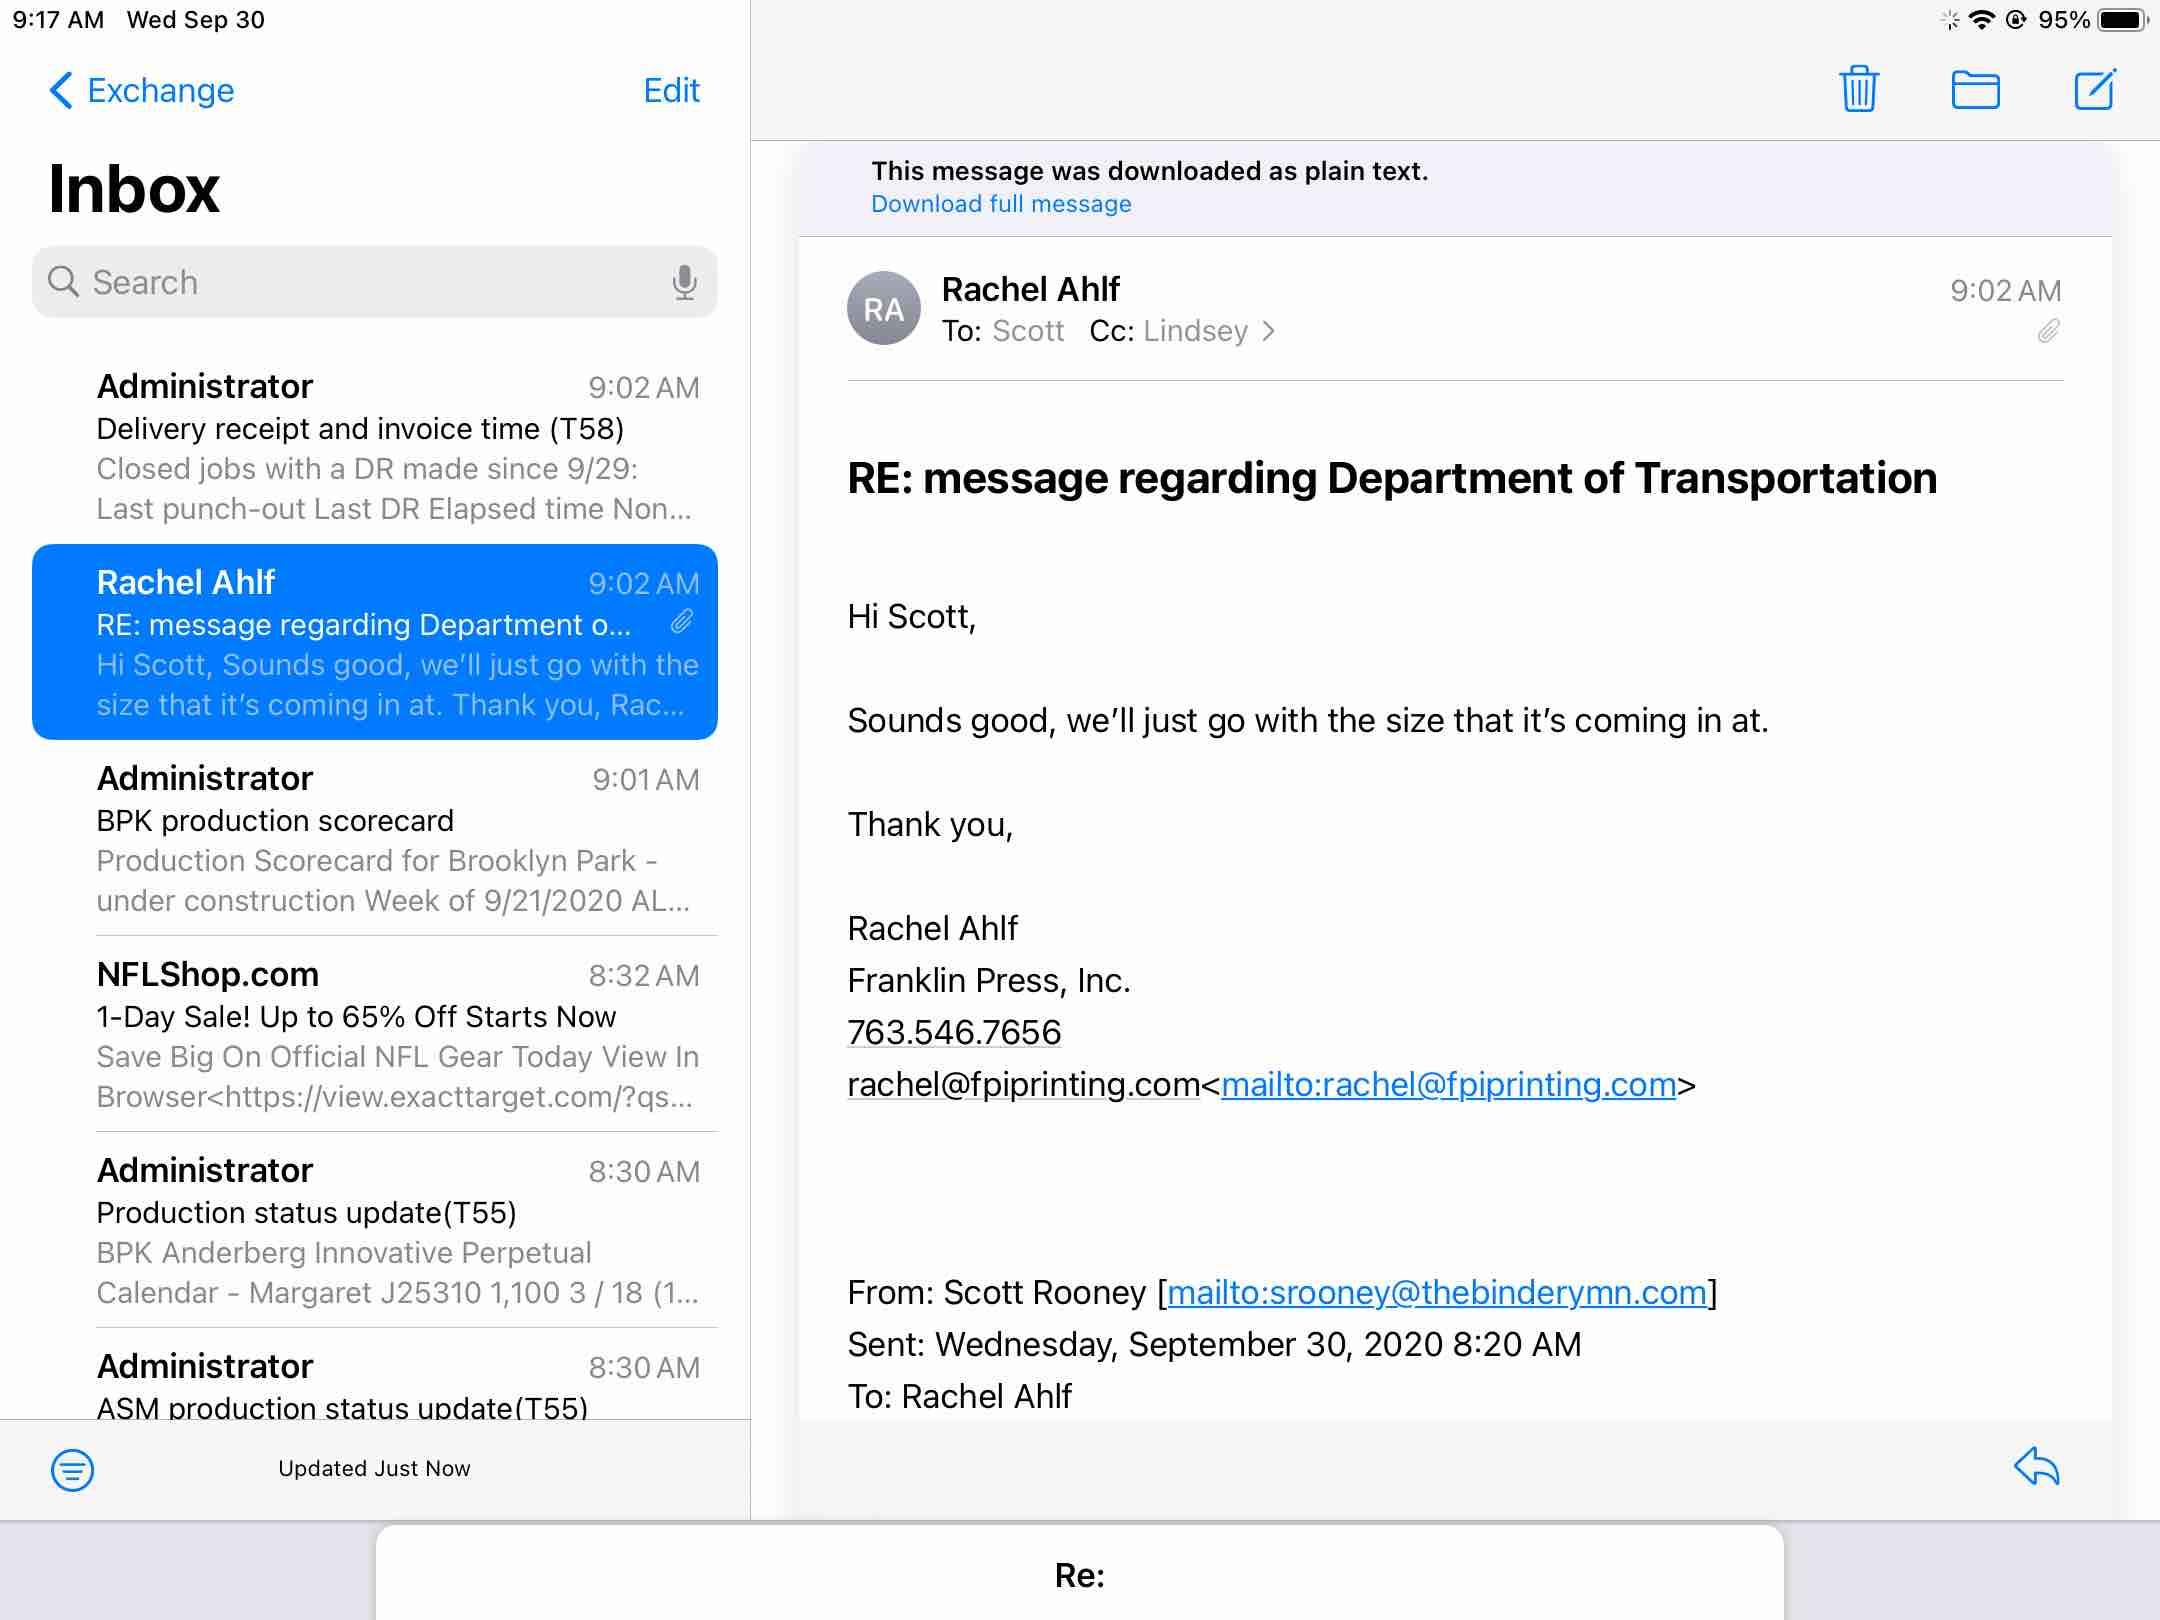Select Delivery receipt and invoice time email
Image resolution: width=2160 pixels, height=1620 pixels.
(396, 446)
